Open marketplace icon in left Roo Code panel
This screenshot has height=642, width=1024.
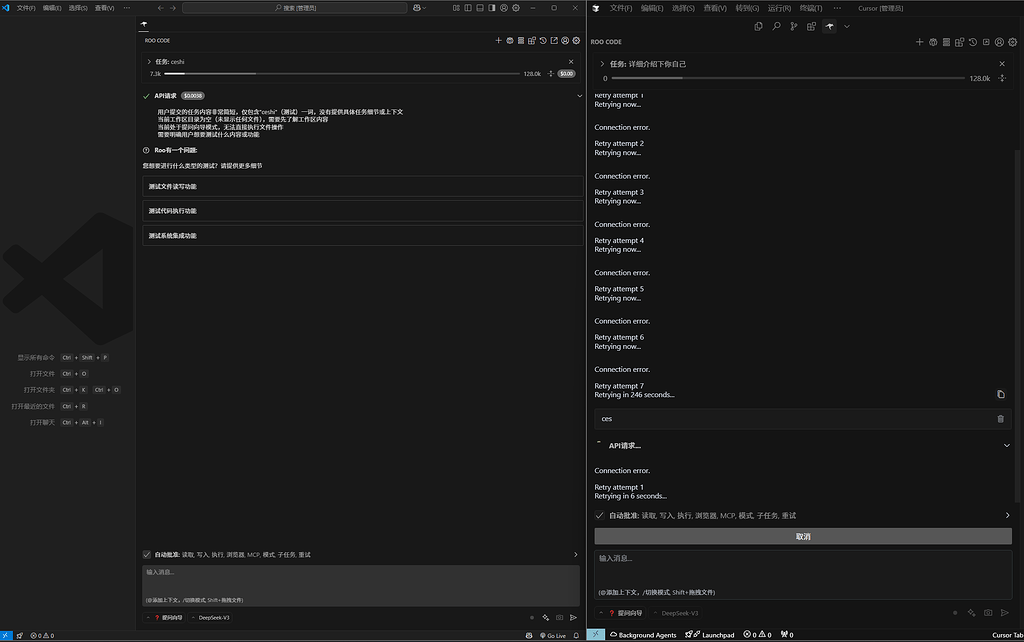click(x=532, y=40)
